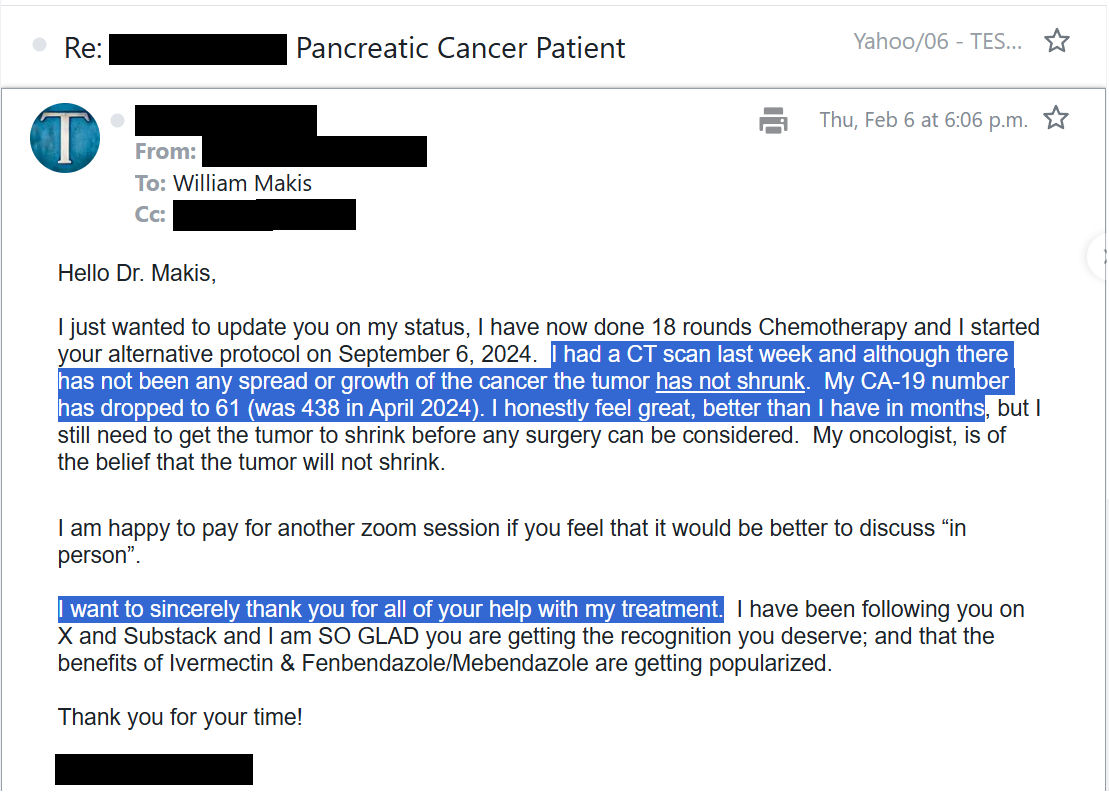This screenshot has height=810, width=1109.
Task: Click the redacted sender name in header
Action: [225, 119]
